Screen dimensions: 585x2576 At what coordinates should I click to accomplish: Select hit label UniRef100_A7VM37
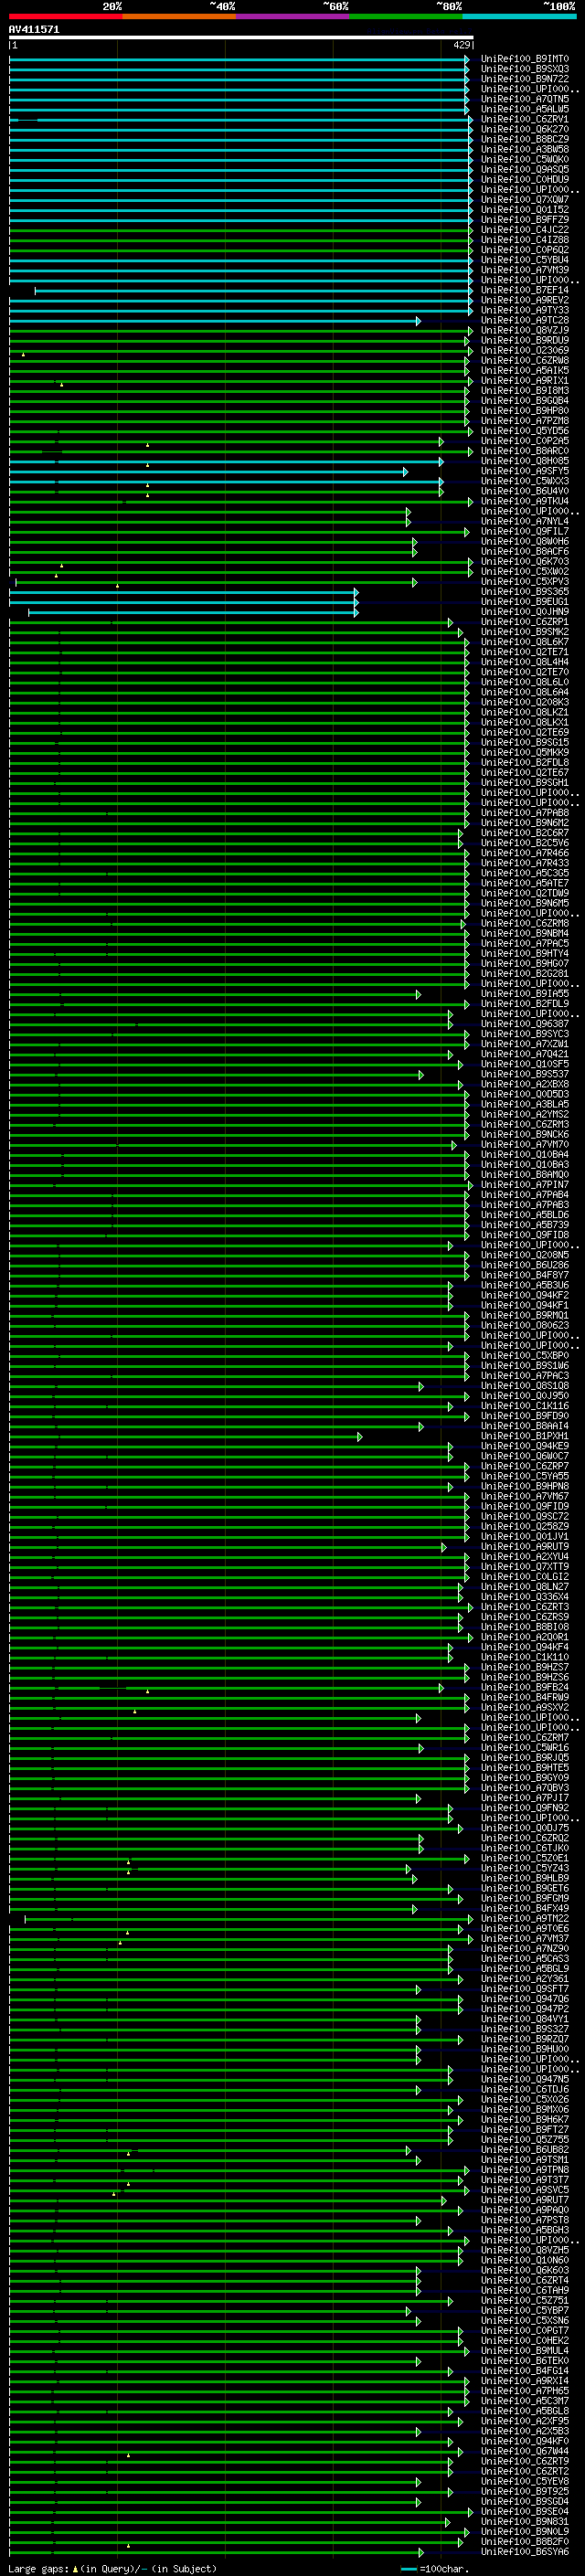tap(525, 1939)
